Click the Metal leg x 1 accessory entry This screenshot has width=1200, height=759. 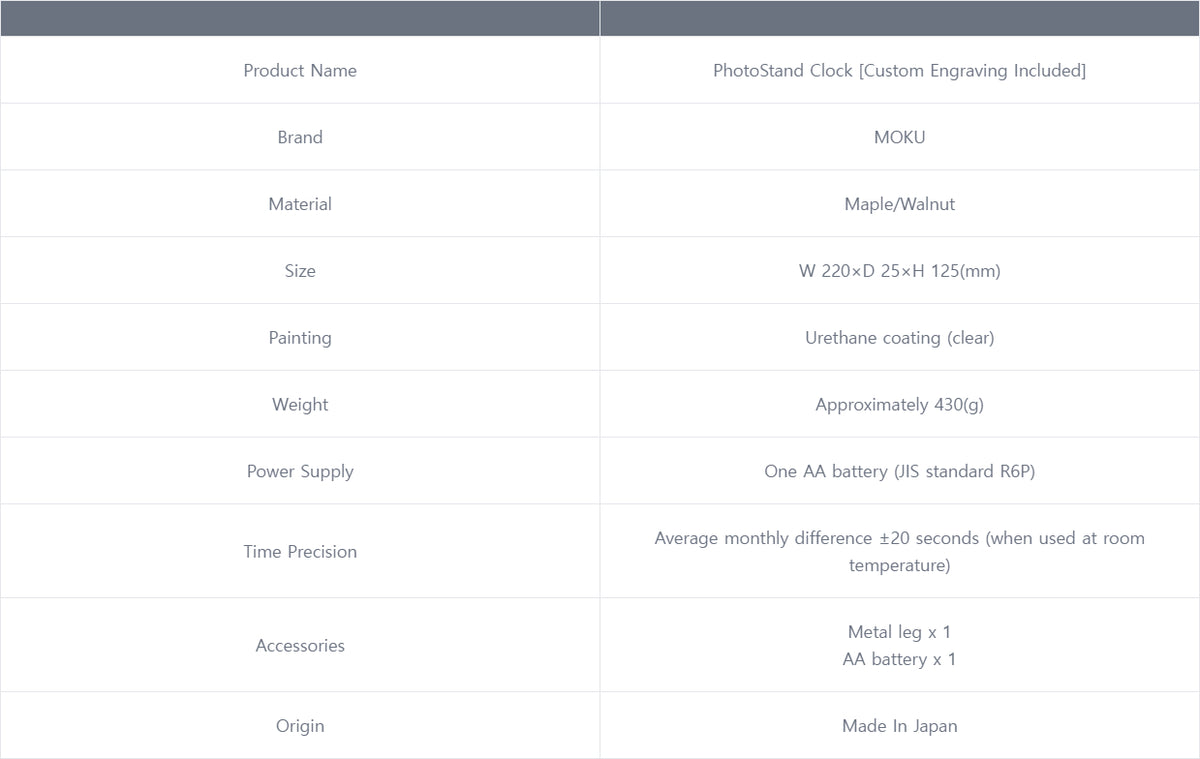coord(899,632)
